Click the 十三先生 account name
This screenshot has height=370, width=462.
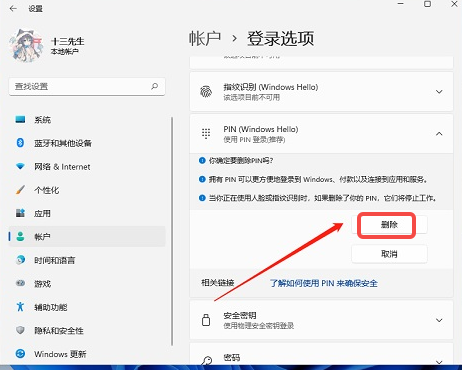[68, 41]
